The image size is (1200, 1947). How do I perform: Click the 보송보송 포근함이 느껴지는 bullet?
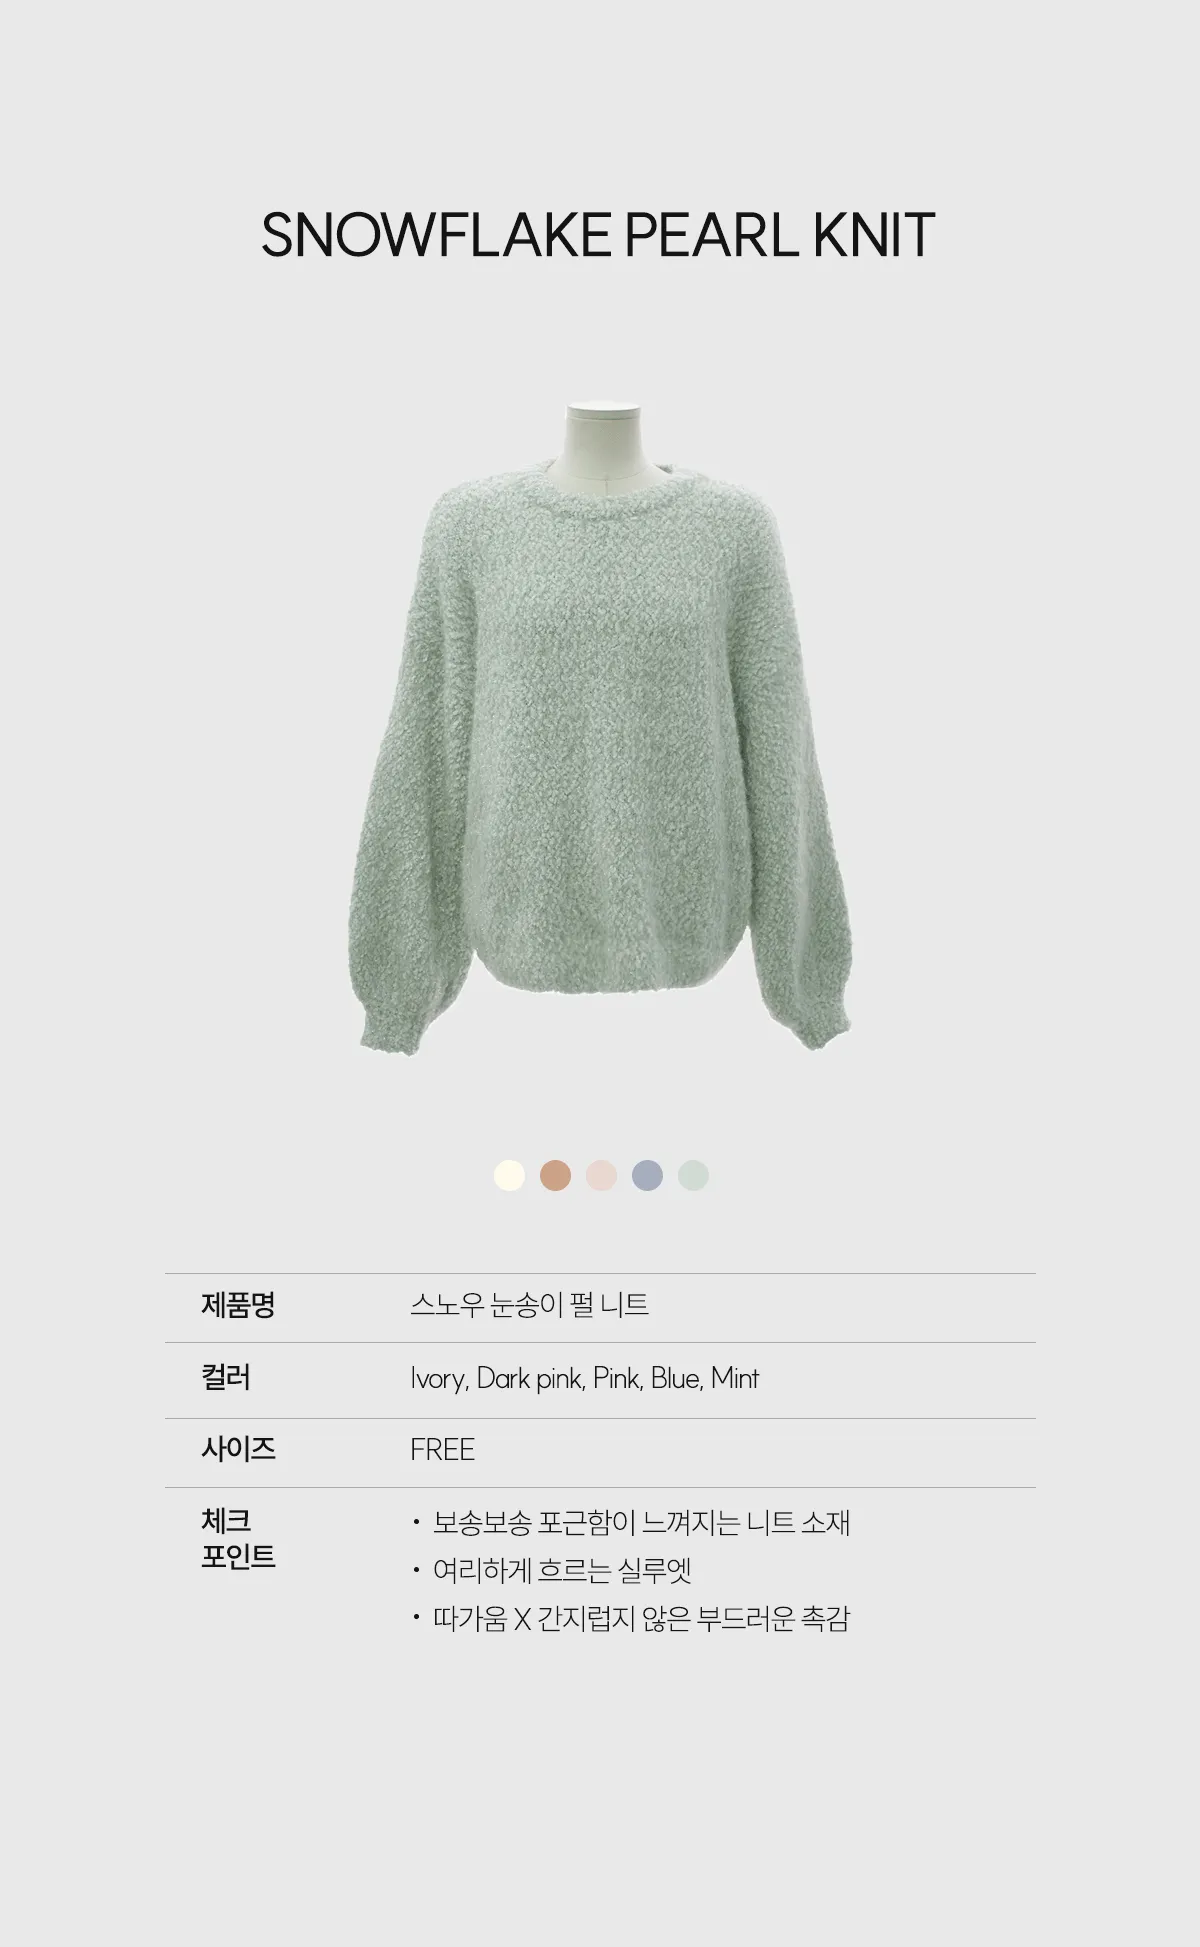coord(641,1523)
